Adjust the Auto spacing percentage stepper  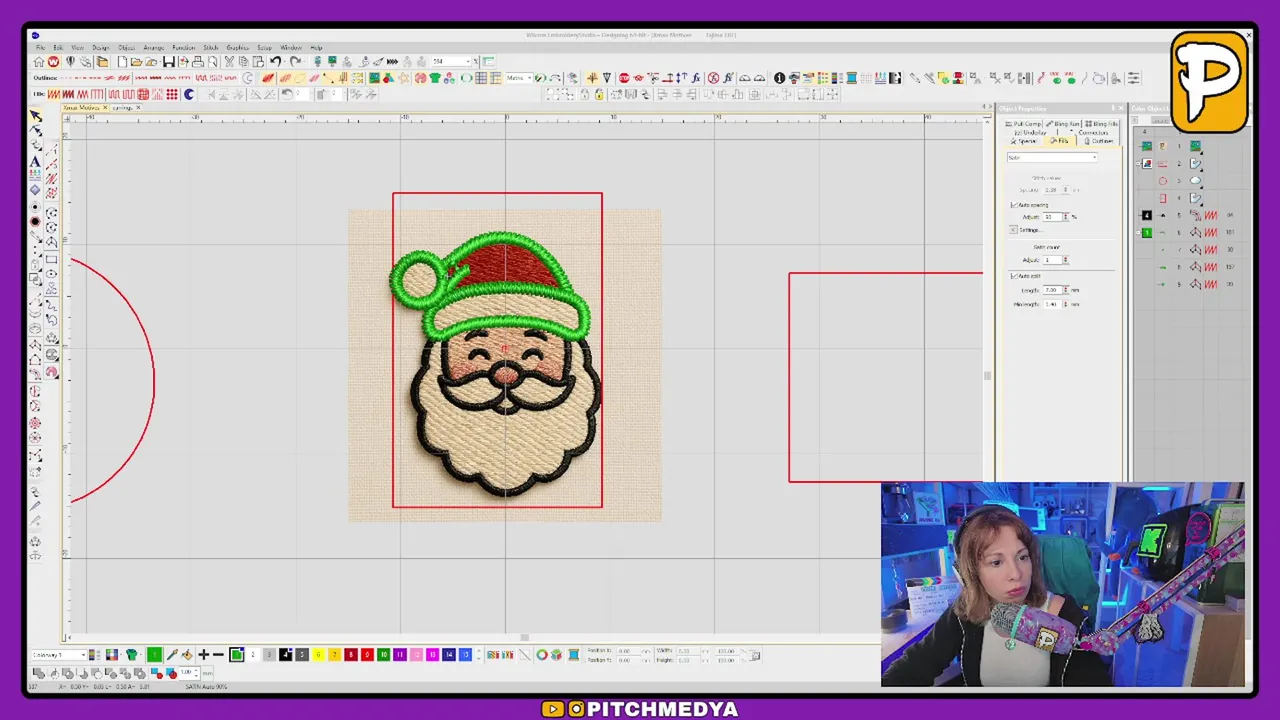point(1066,217)
